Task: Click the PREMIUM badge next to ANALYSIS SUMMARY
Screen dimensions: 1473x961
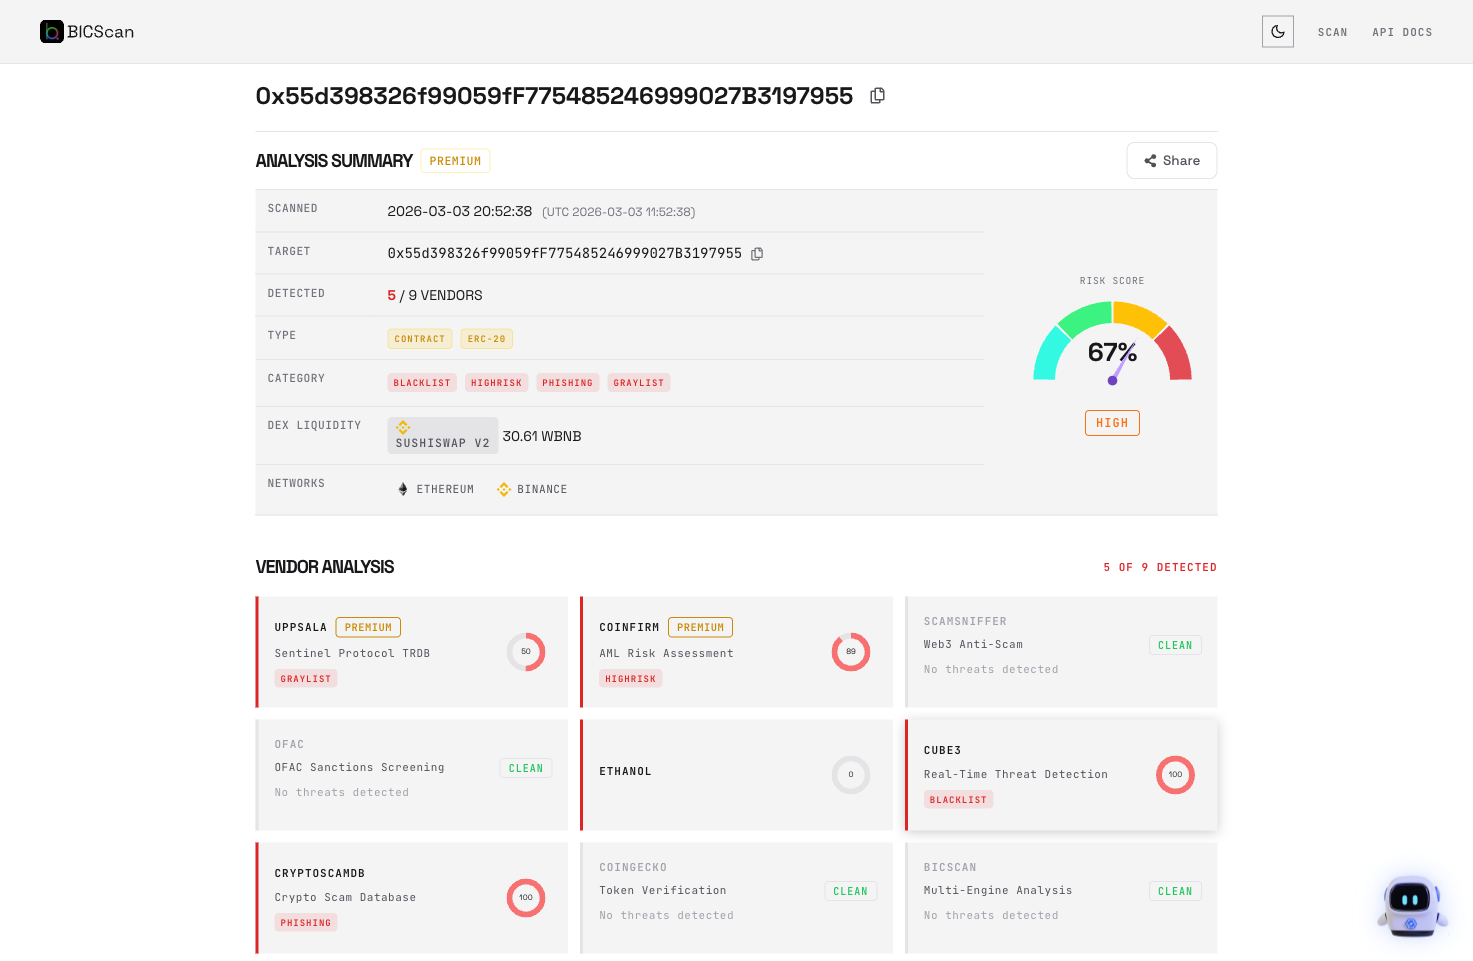Action: [x=455, y=160]
